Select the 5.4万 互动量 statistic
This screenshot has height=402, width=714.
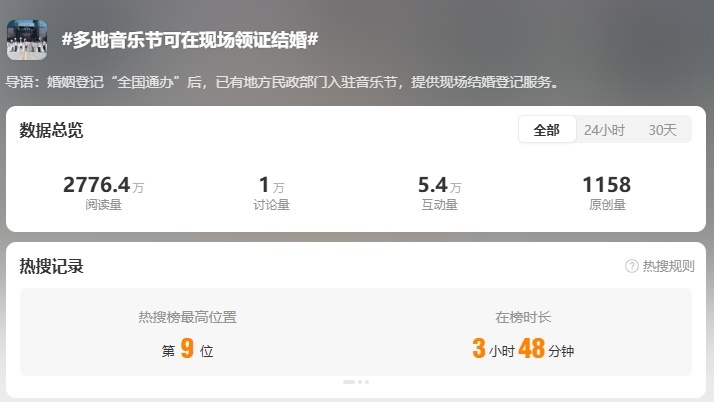point(439,193)
